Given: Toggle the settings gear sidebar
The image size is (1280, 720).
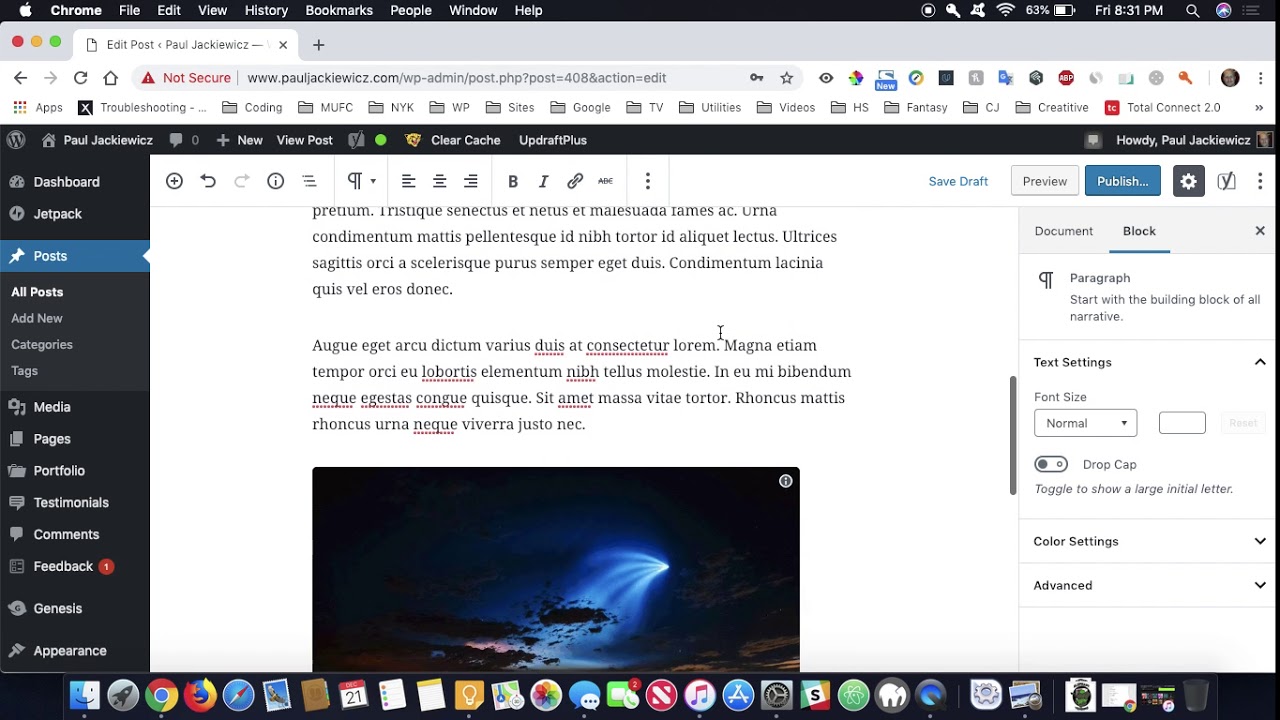Looking at the screenshot, I should (x=1188, y=181).
